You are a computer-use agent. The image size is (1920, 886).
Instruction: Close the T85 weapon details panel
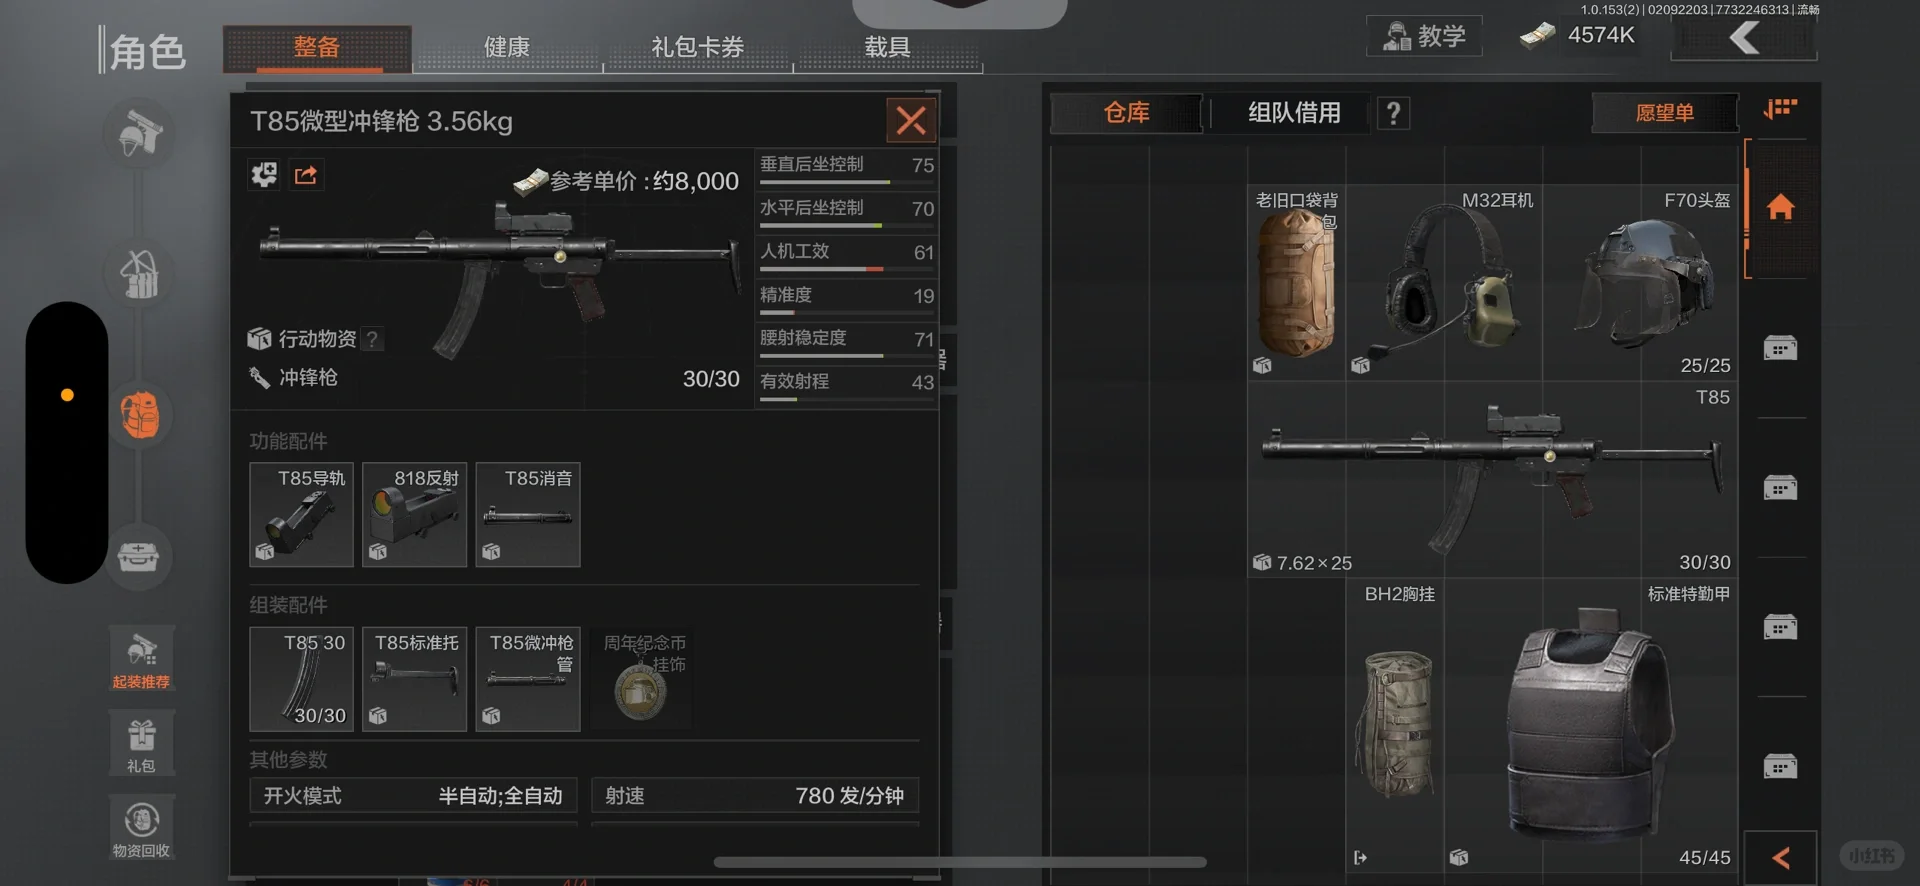coord(911,121)
